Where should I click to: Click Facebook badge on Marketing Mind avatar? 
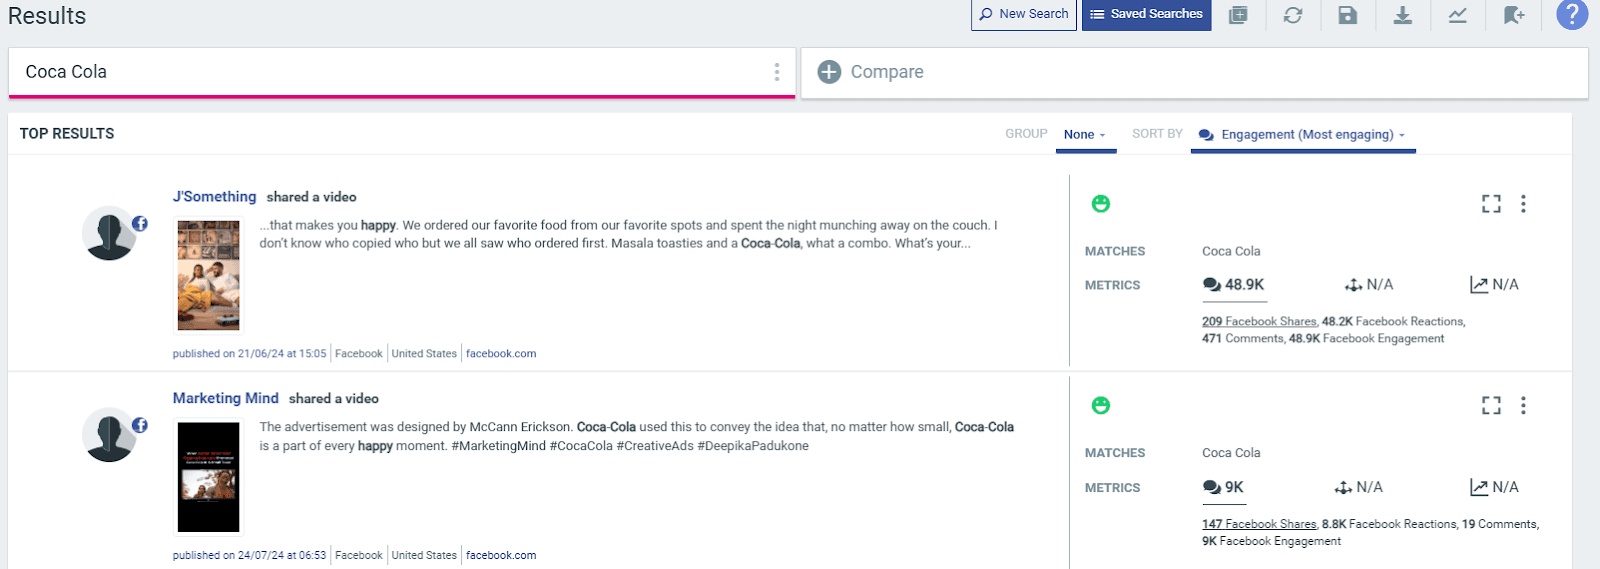140,425
